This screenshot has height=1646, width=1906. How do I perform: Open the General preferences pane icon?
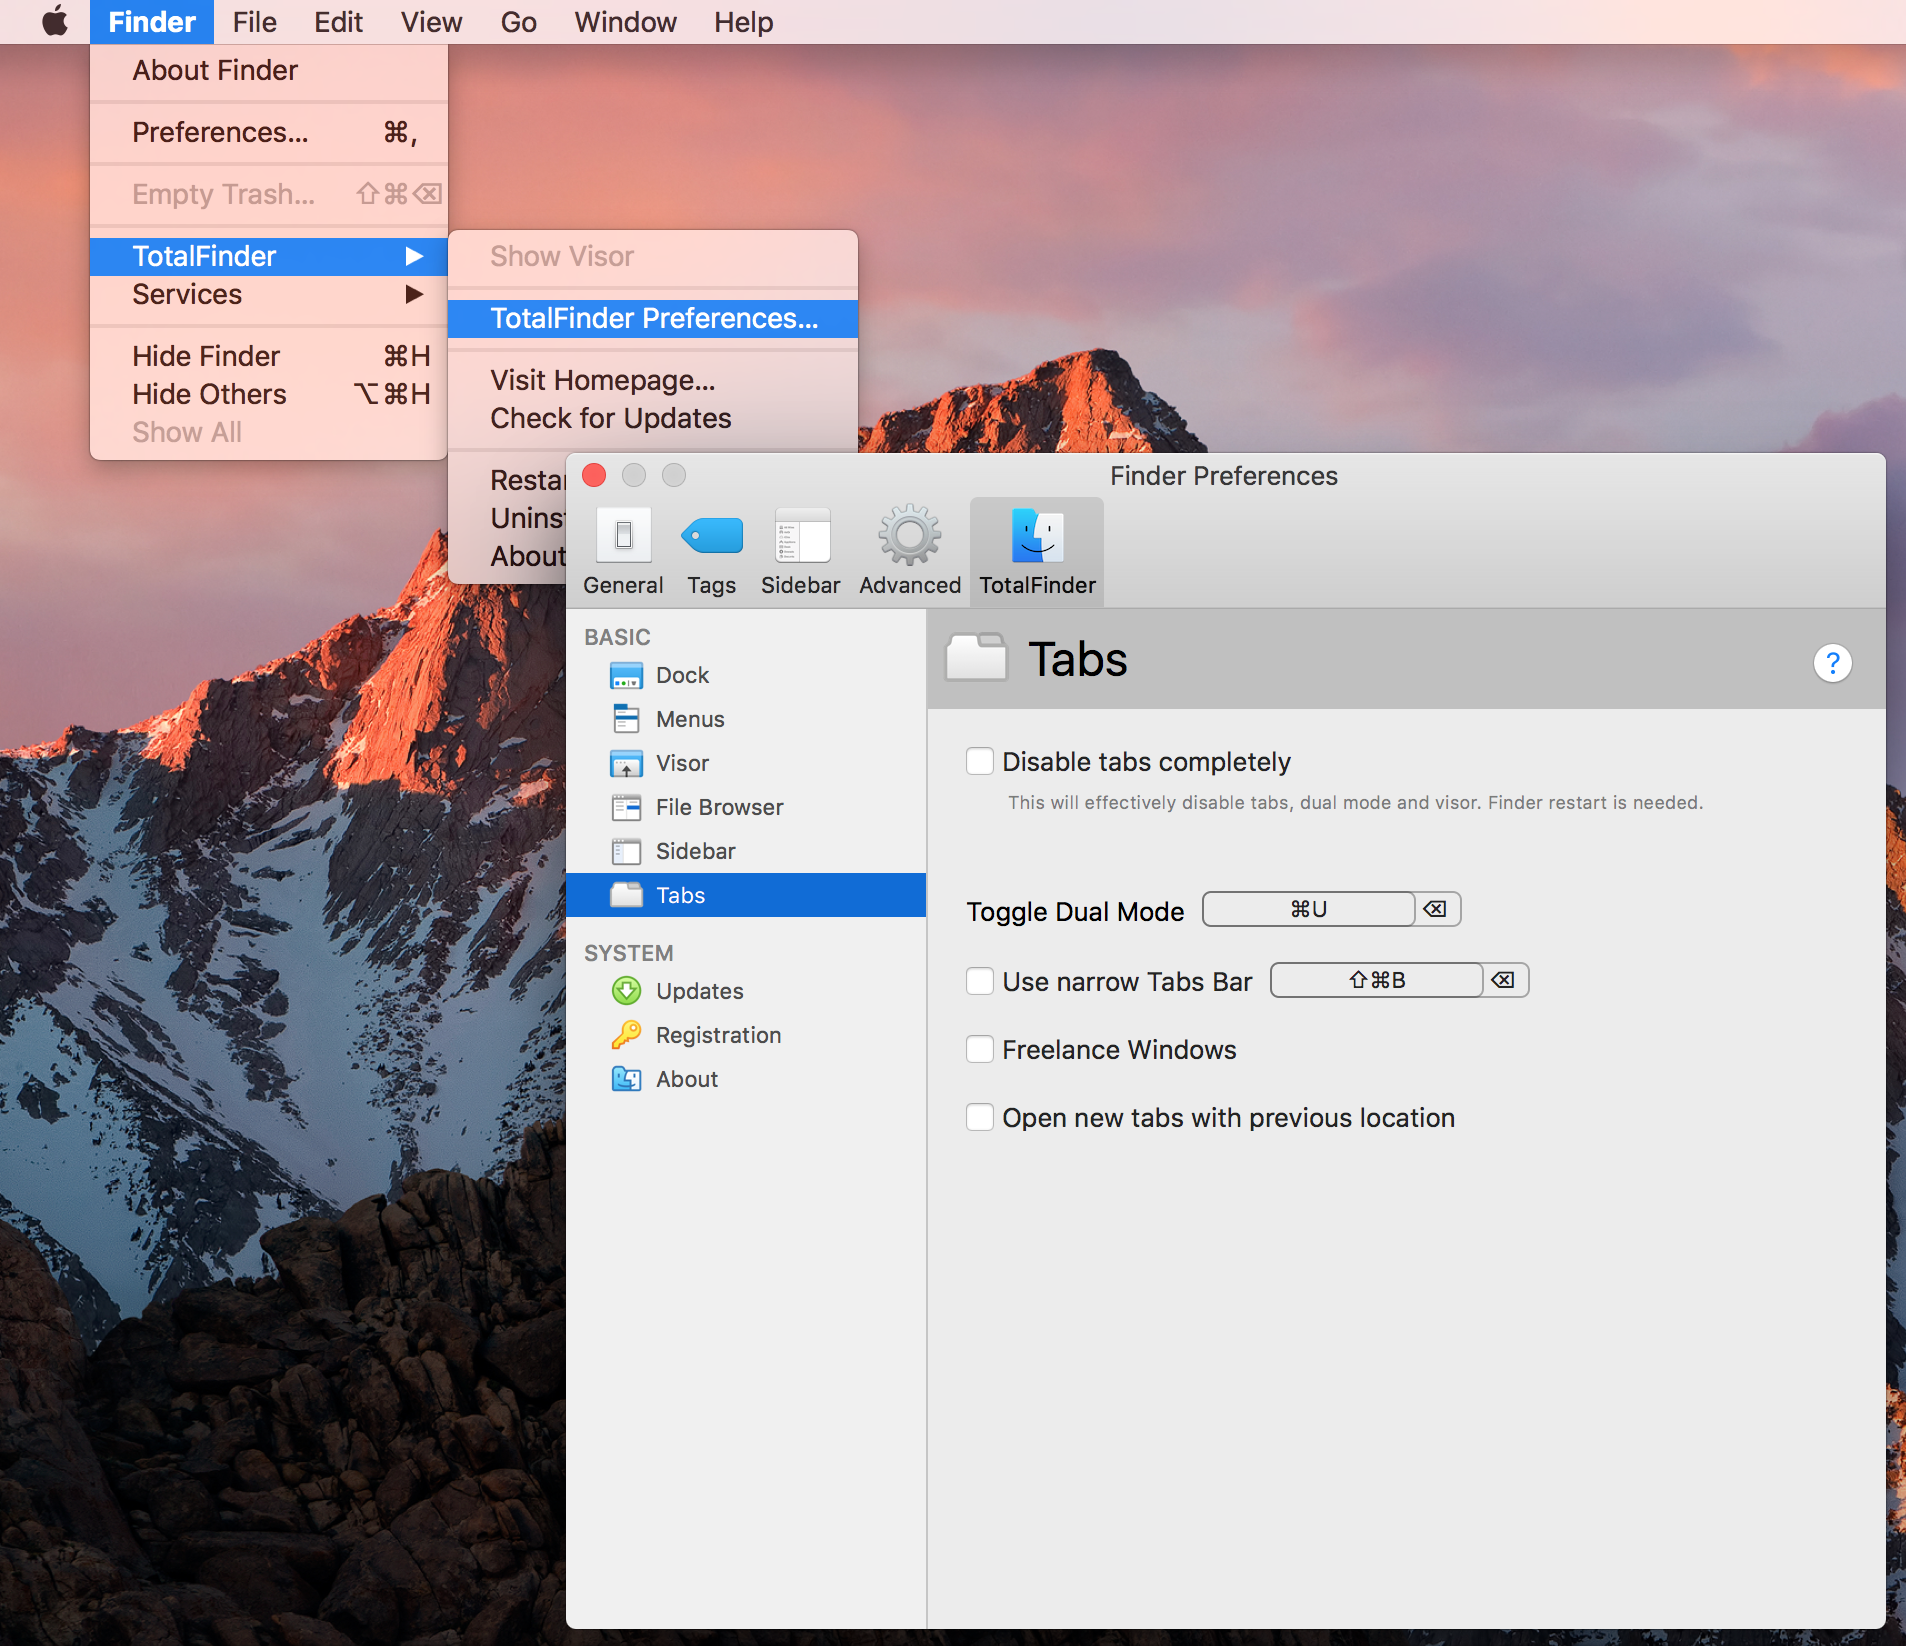623,537
